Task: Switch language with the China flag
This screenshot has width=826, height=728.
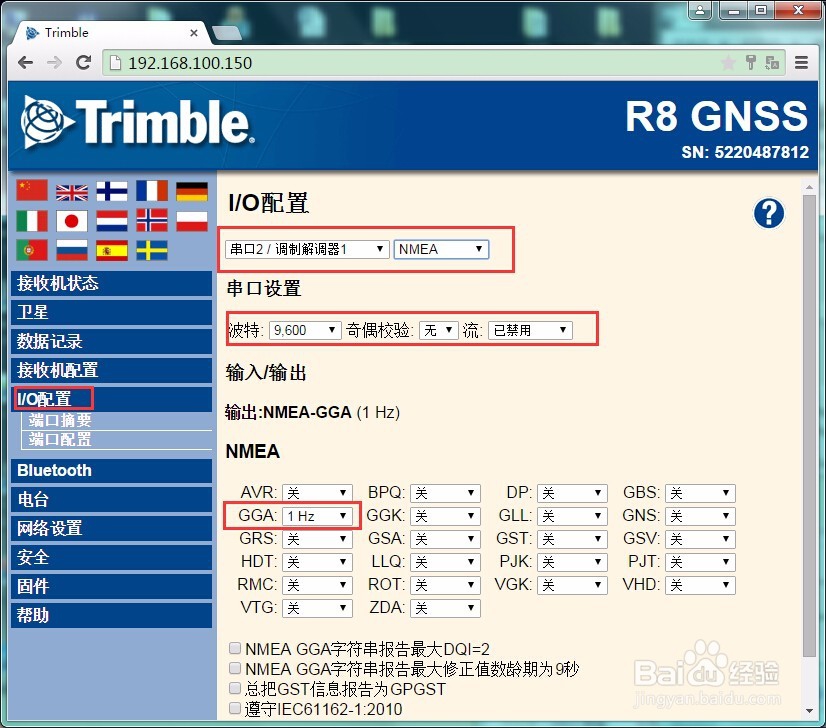Action: (x=32, y=191)
